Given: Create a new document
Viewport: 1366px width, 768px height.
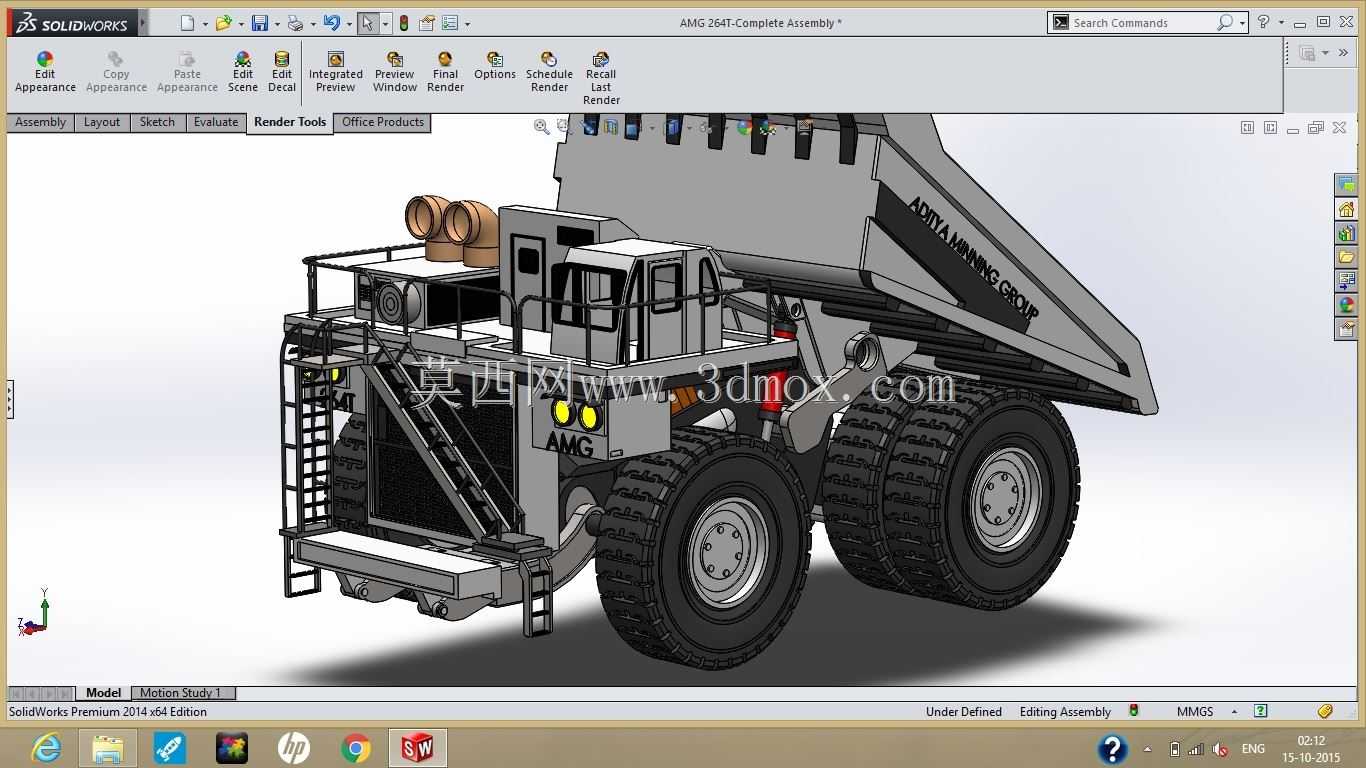Looking at the screenshot, I should pyautogui.click(x=187, y=23).
